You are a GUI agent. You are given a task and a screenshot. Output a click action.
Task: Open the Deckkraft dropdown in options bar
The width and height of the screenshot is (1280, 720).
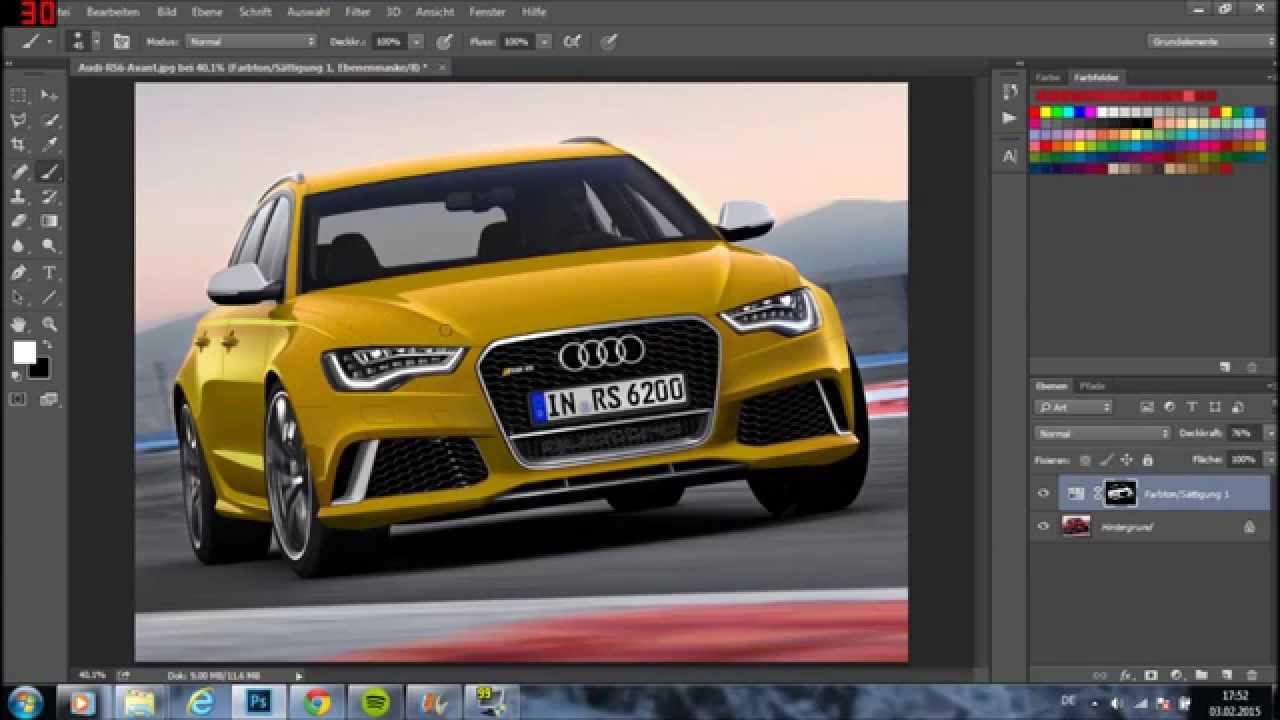(416, 42)
